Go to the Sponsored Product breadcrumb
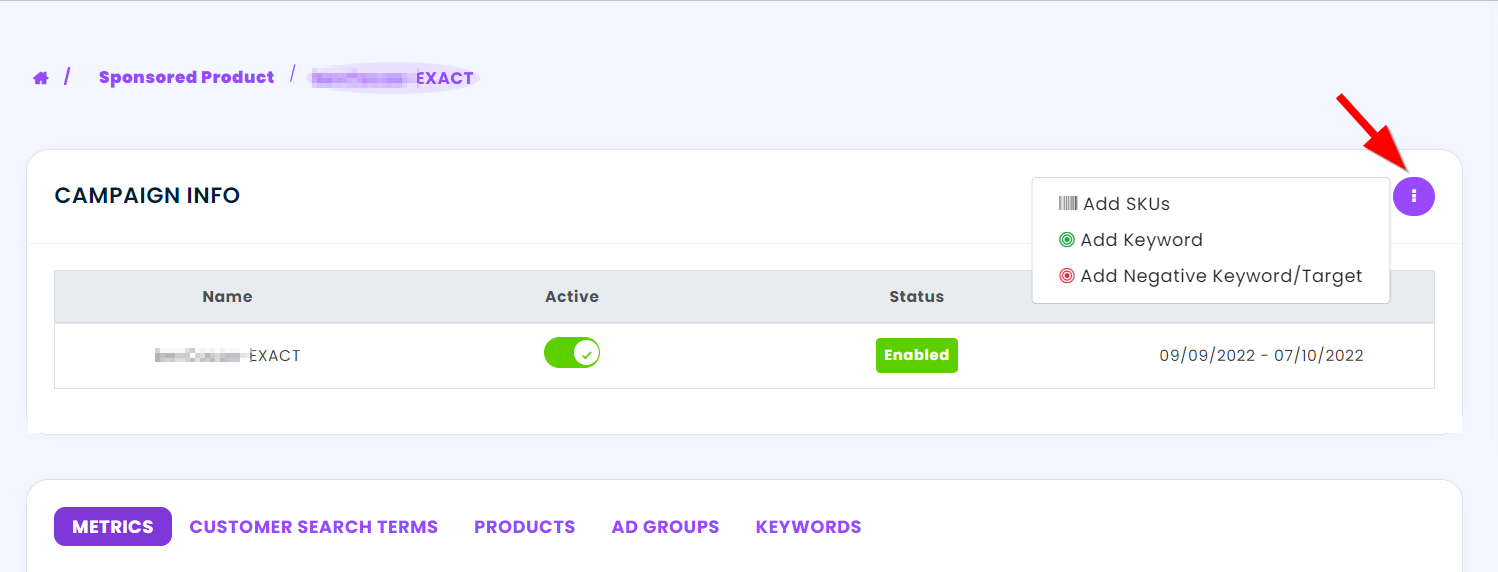The height and width of the screenshot is (572, 1498). [x=186, y=77]
